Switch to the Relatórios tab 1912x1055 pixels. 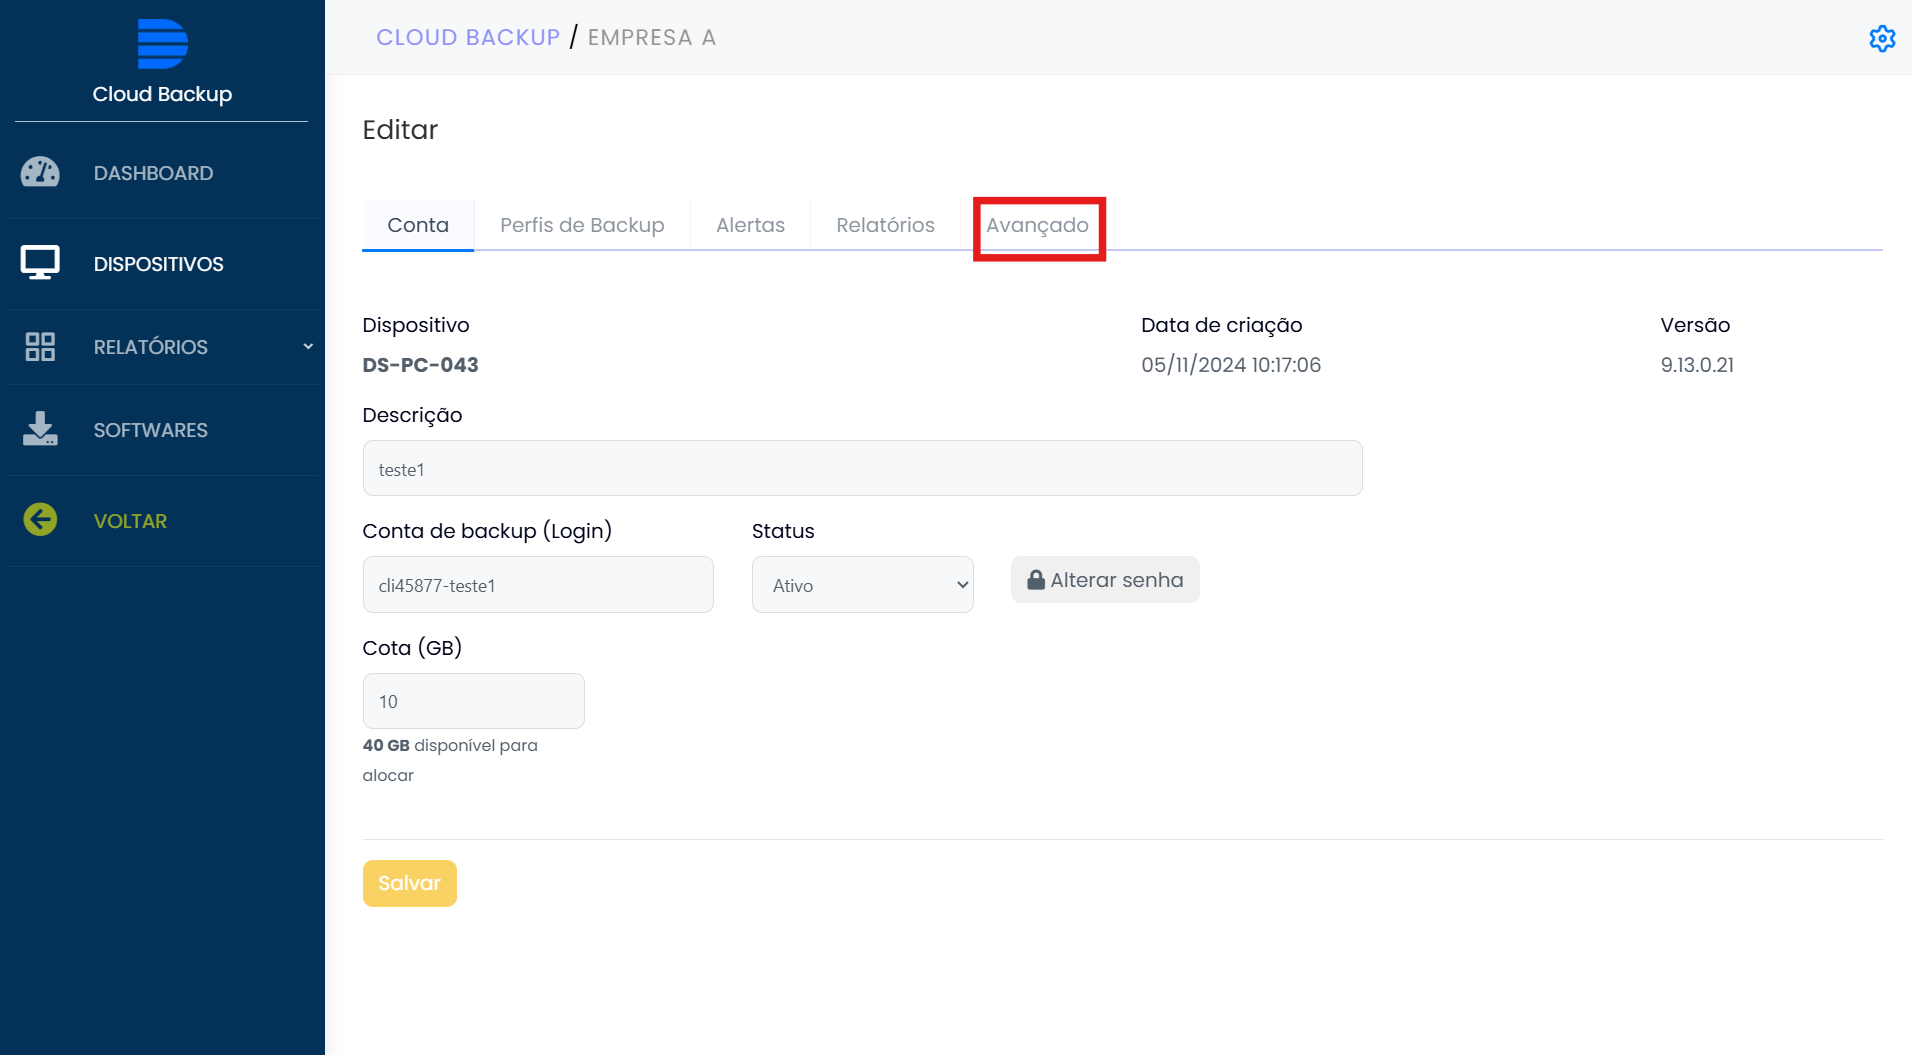[x=885, y=225]
